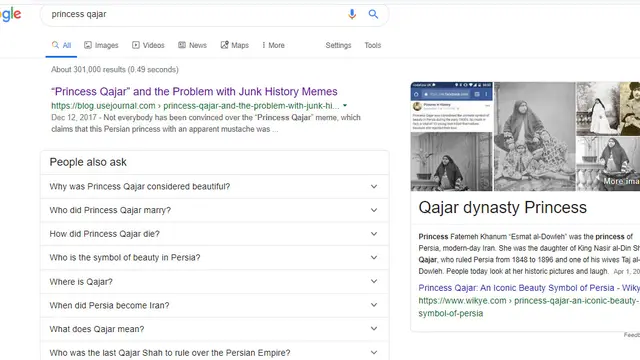Open search Settings
640x360 pixels.
(x=338, y=45)
